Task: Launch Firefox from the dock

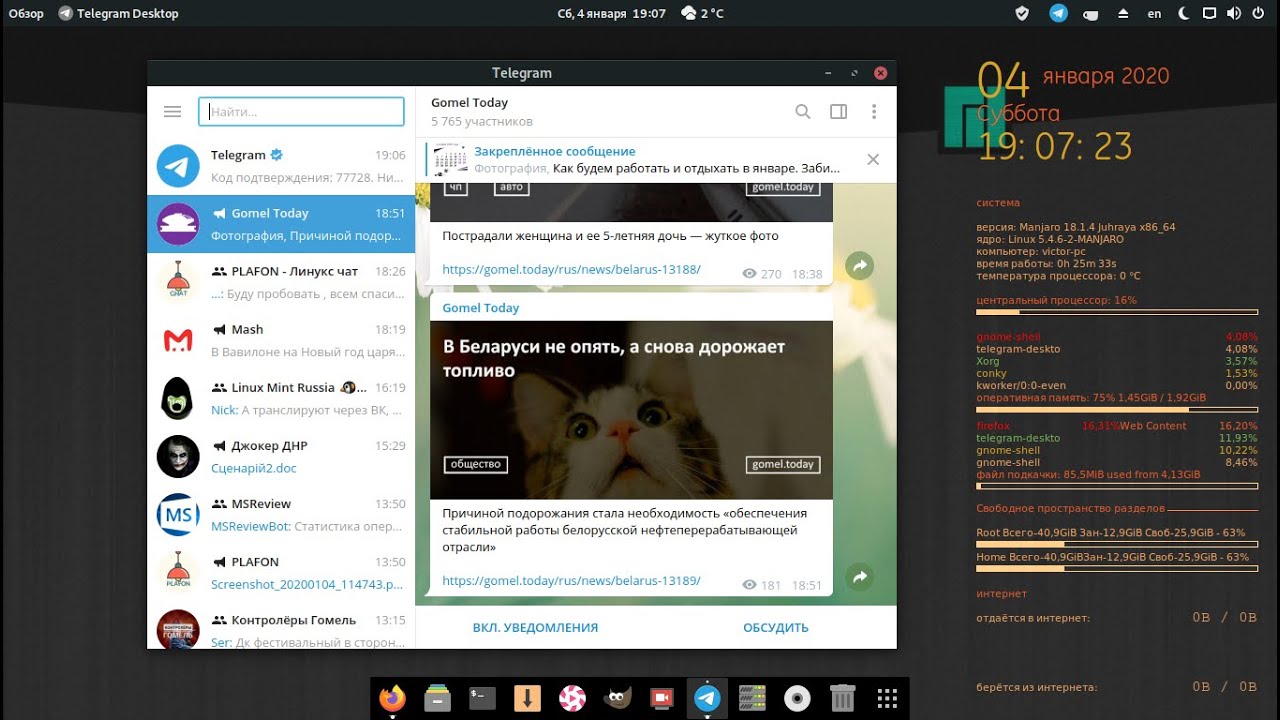Action: tap(393, 698)
